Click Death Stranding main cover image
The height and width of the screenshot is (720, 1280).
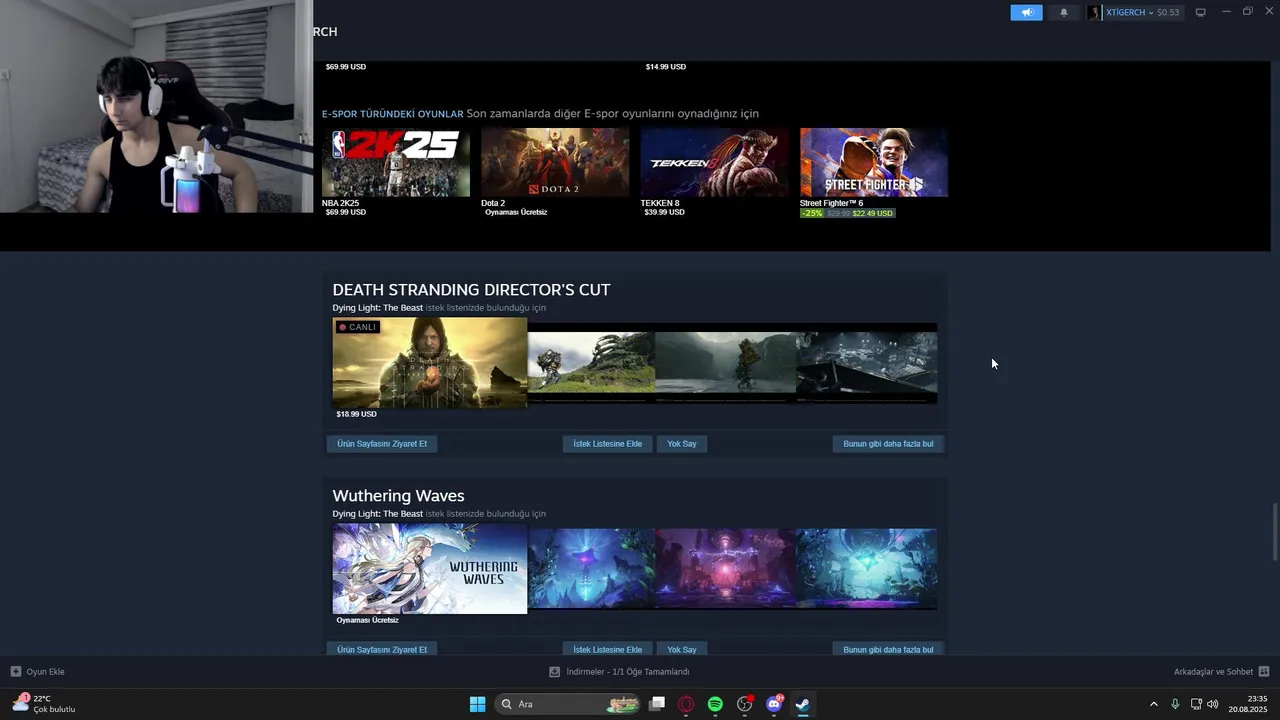tap(430, 362)
